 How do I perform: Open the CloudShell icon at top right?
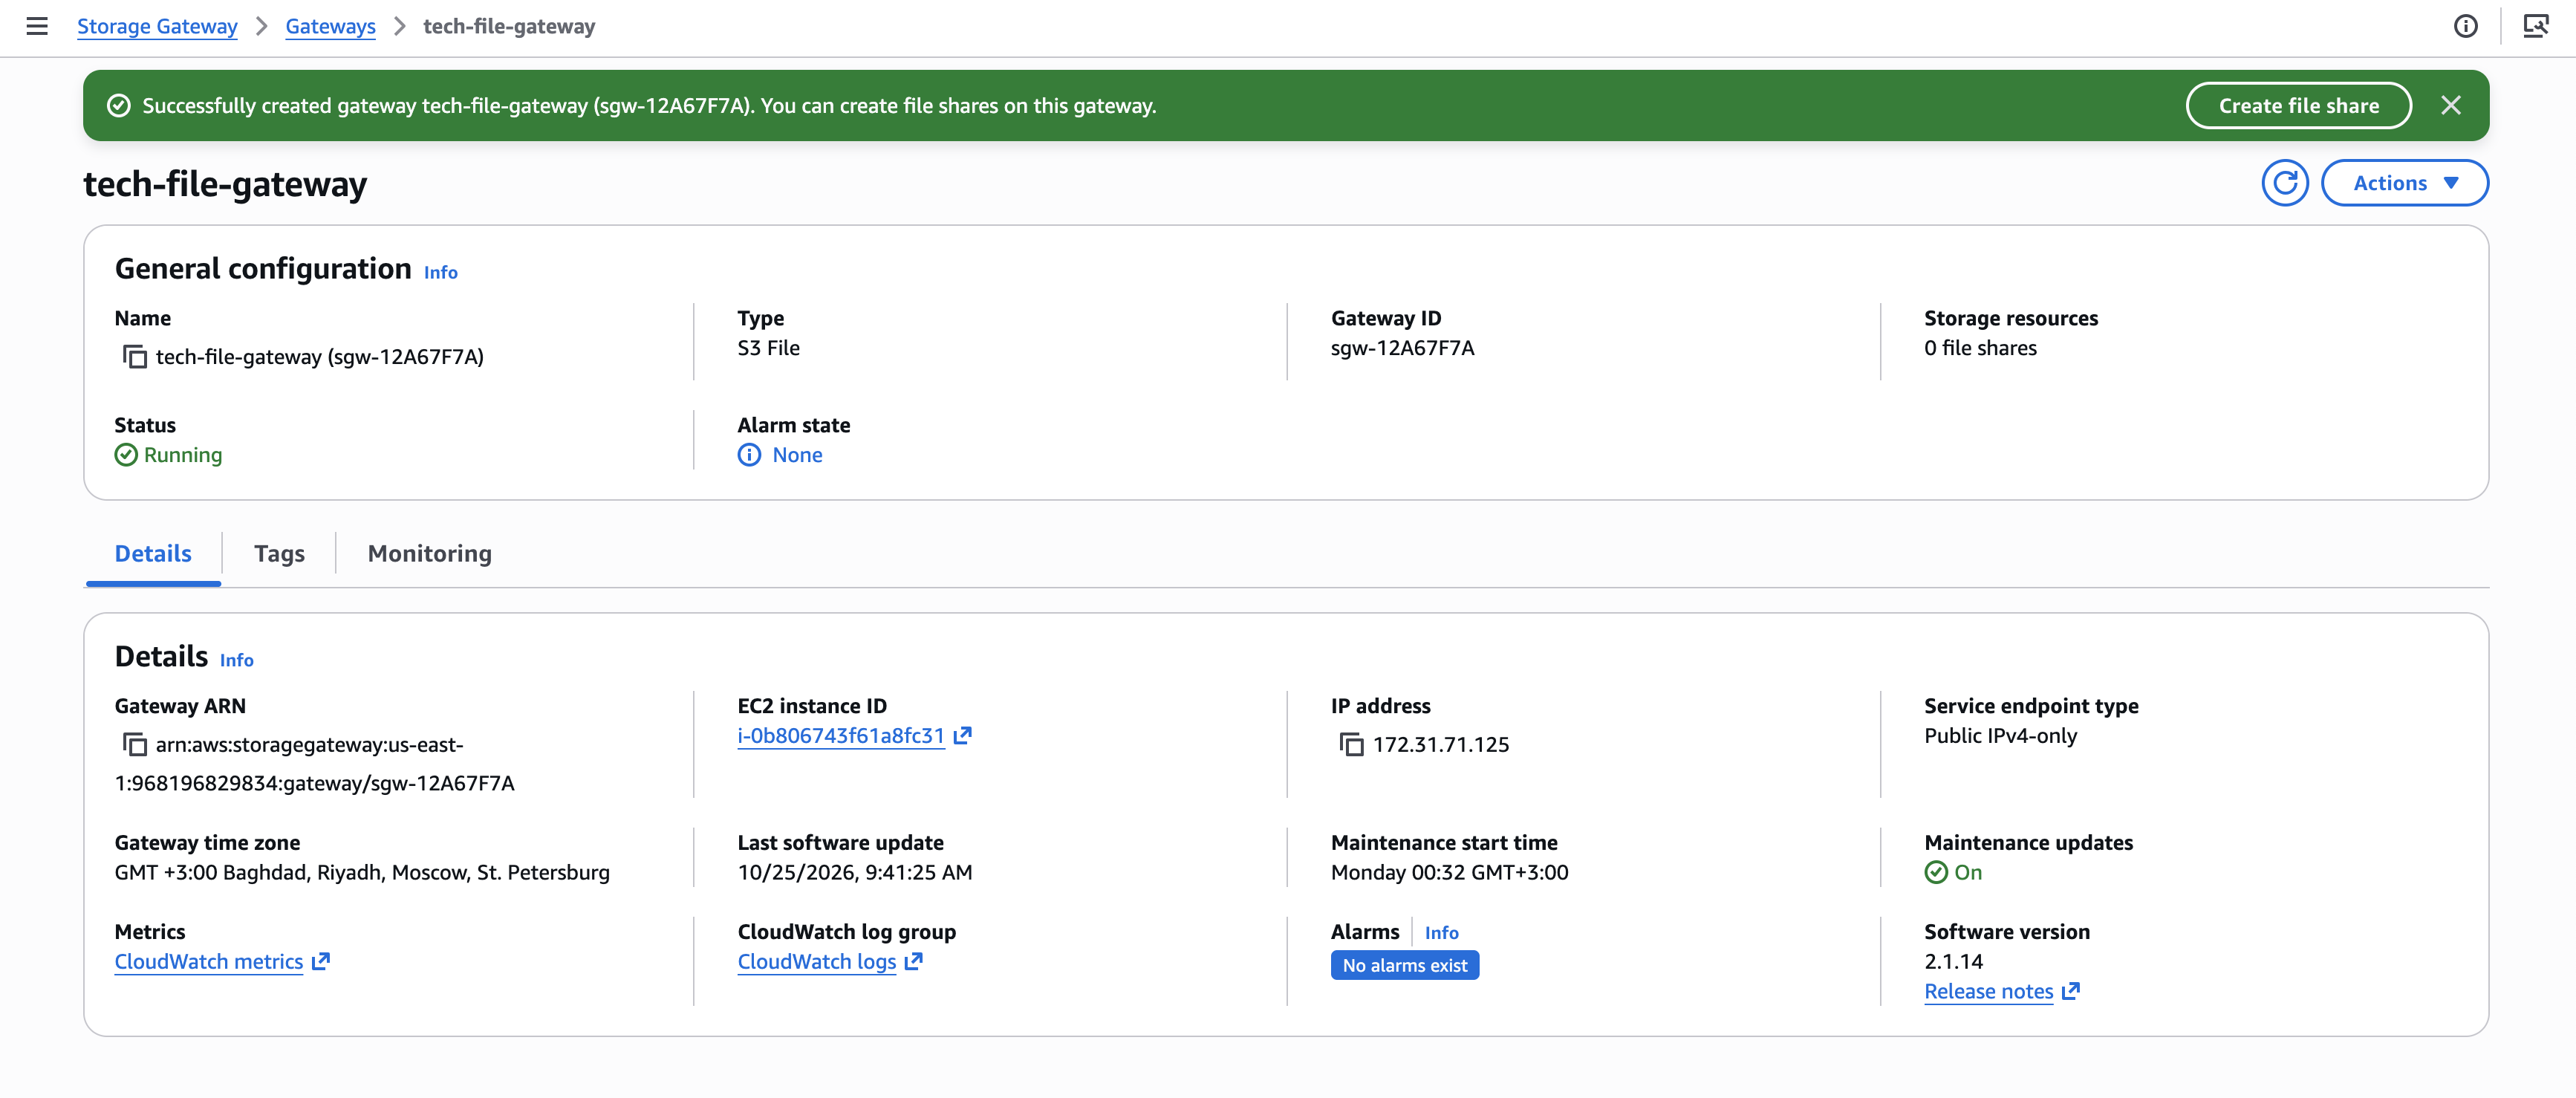point(2536,26)
